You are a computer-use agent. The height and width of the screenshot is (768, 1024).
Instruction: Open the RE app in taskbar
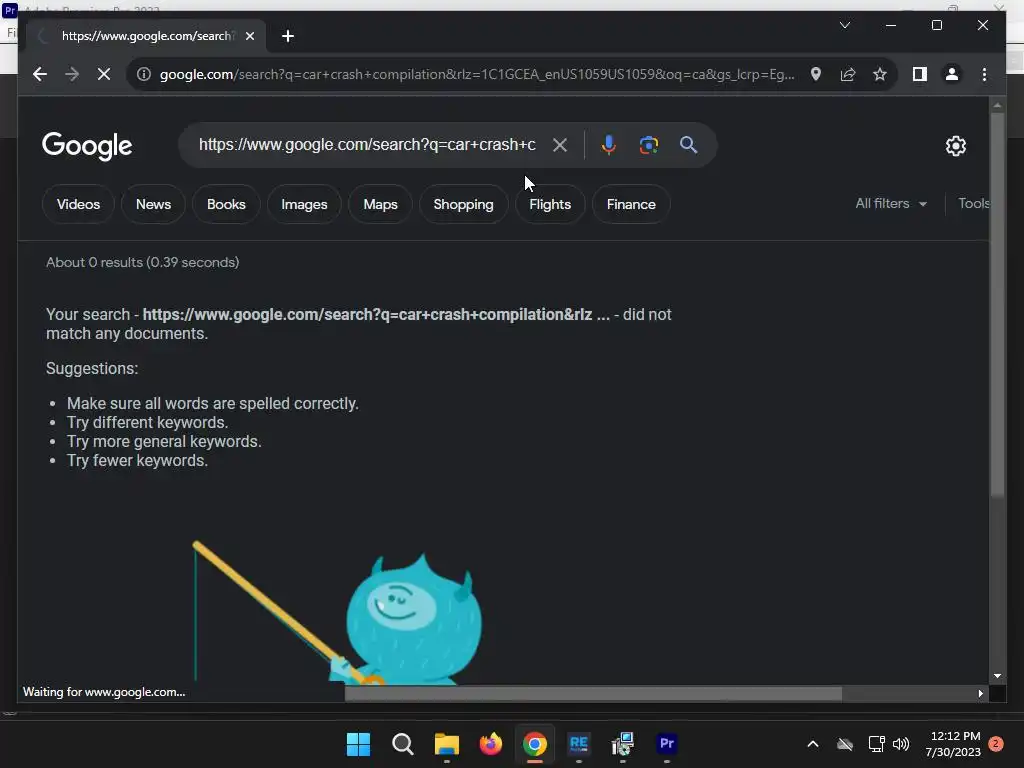579,744
